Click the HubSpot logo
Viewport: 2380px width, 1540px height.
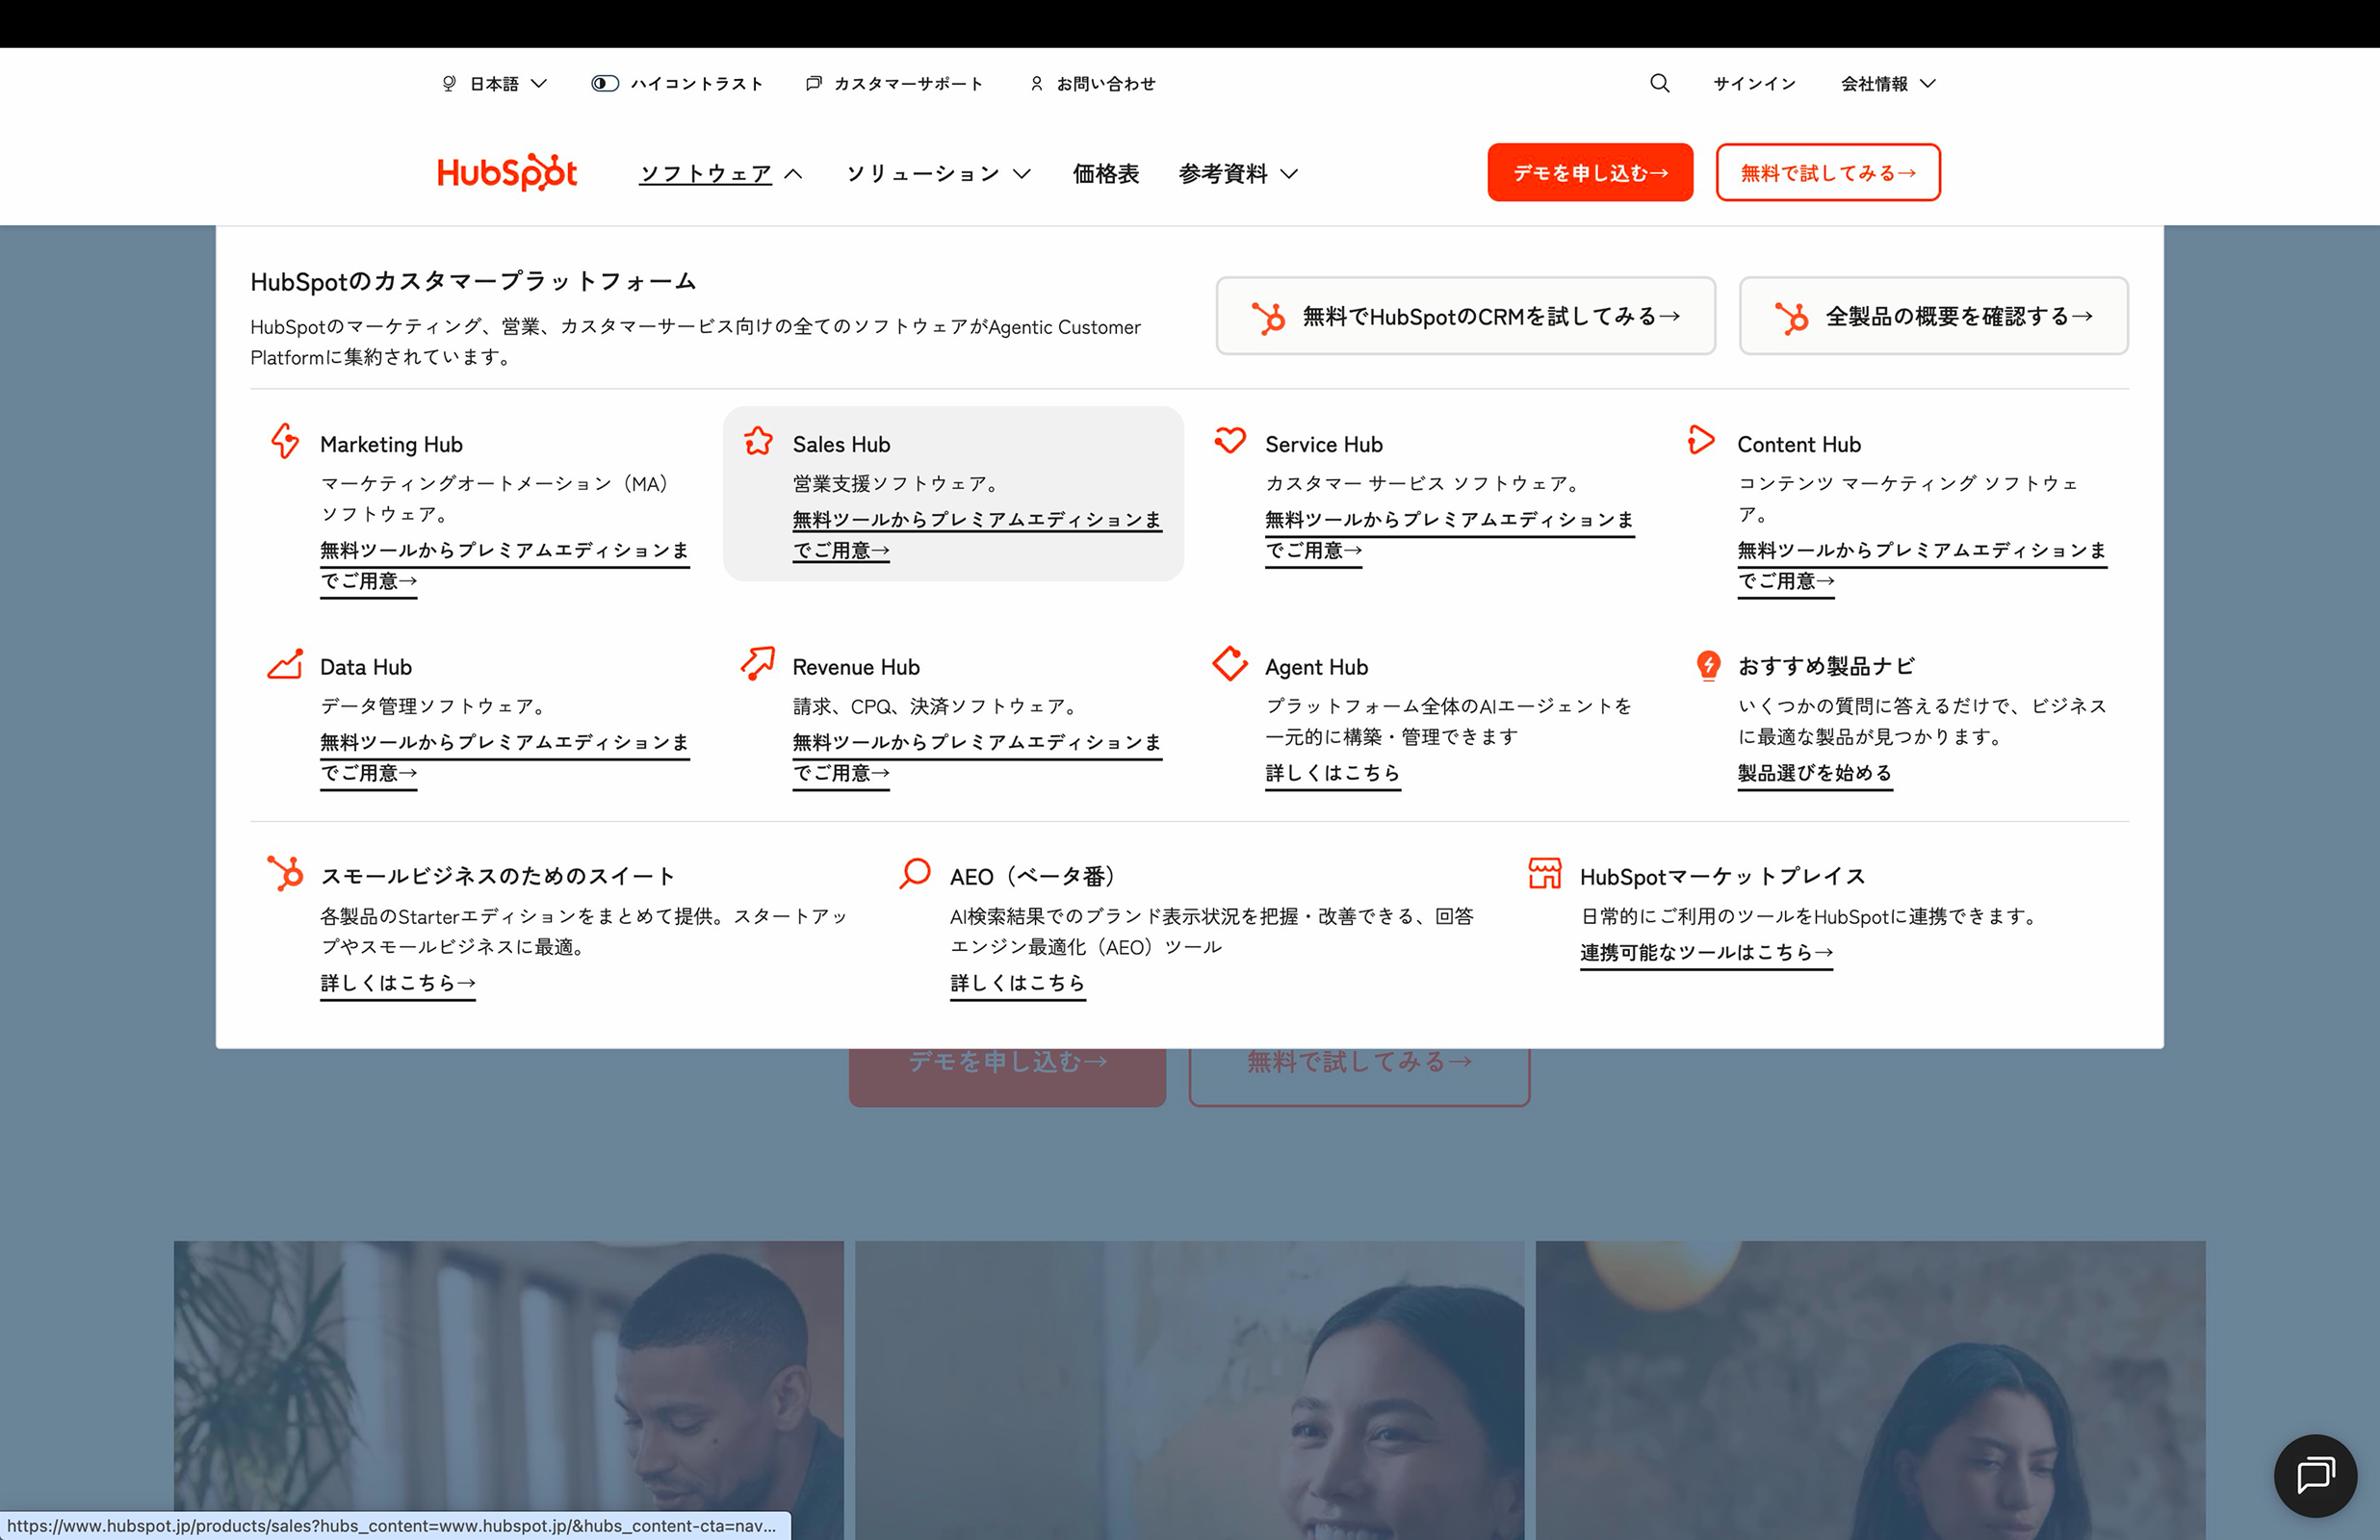[507, 172]
